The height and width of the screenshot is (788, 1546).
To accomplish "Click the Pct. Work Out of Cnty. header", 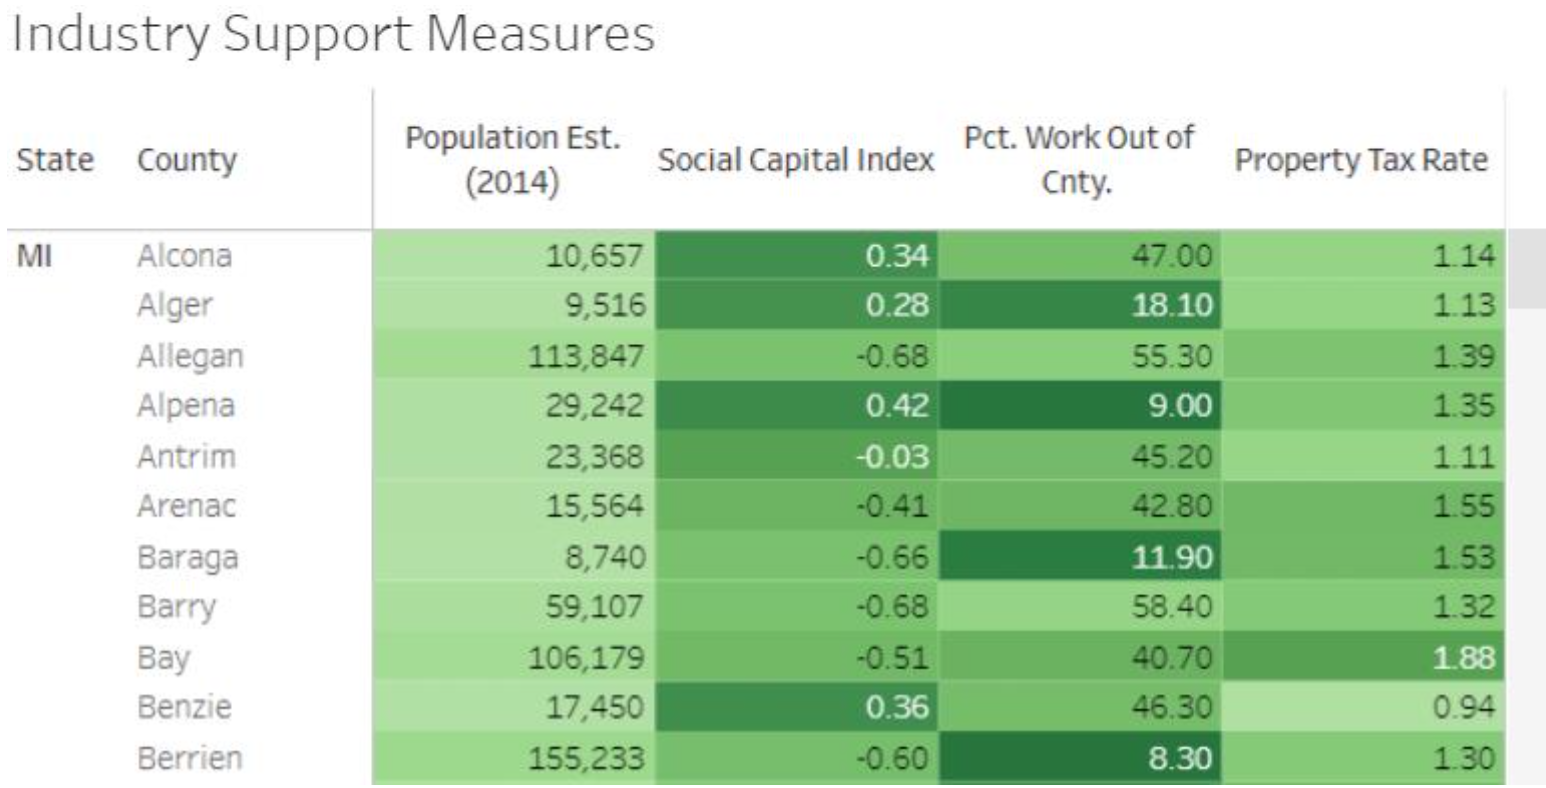I will pyautogui.click(x=1078, y=160).
